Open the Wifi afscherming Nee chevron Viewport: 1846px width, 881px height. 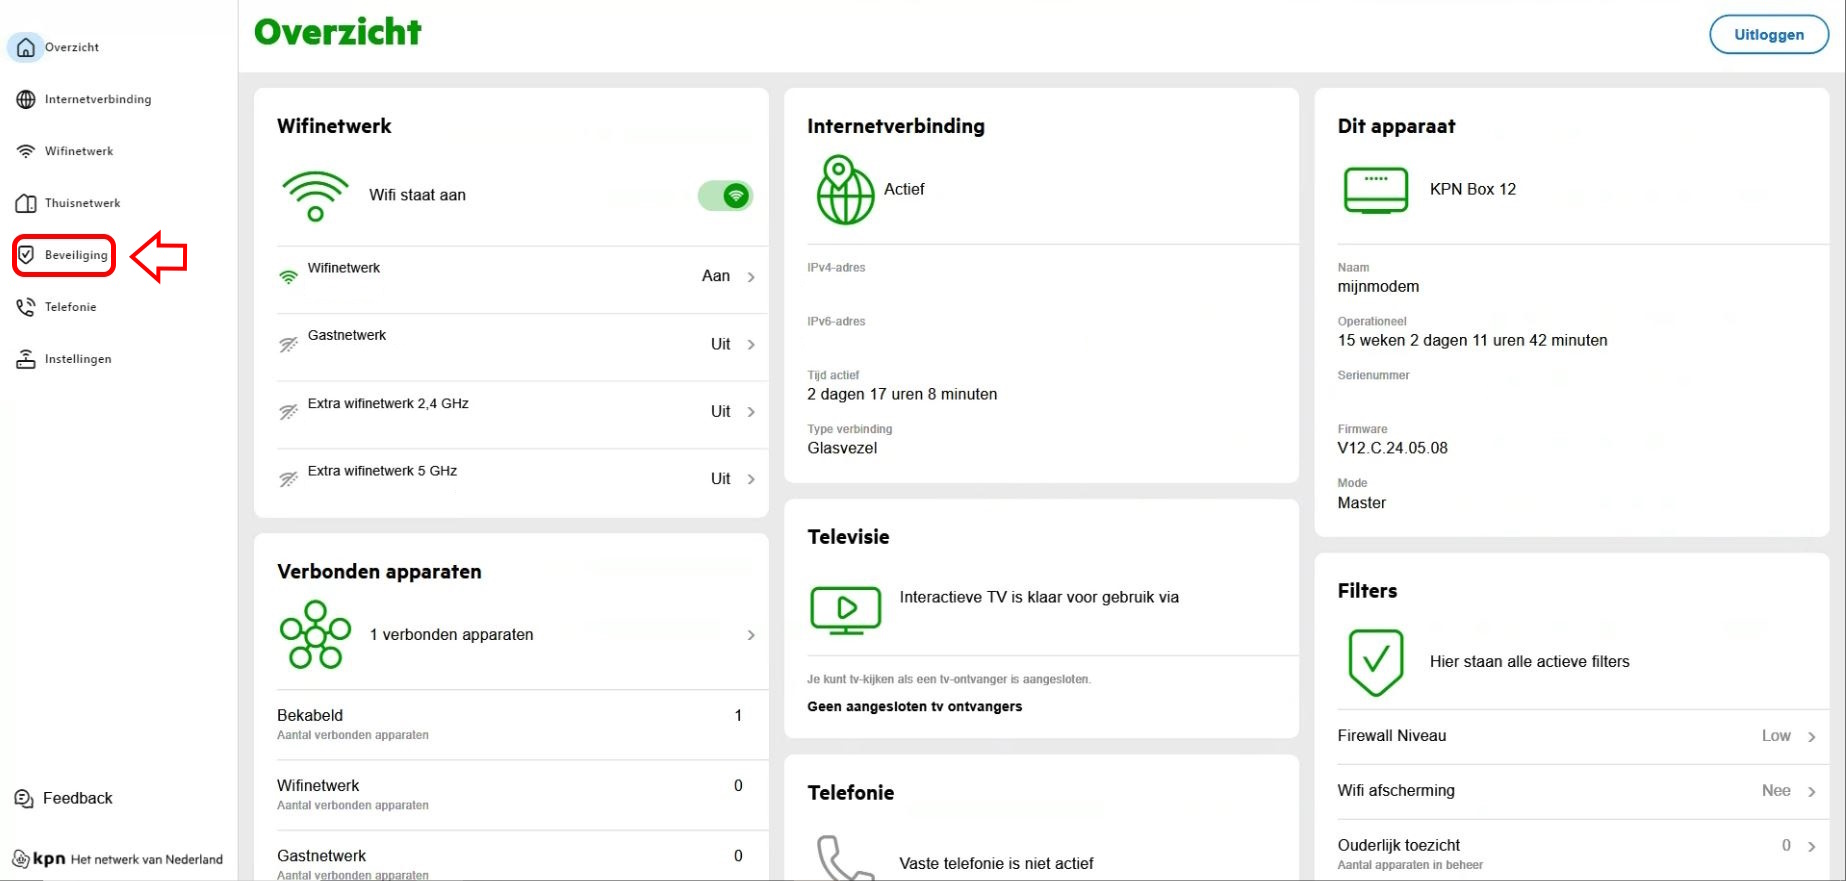(x=1811, y=792)
